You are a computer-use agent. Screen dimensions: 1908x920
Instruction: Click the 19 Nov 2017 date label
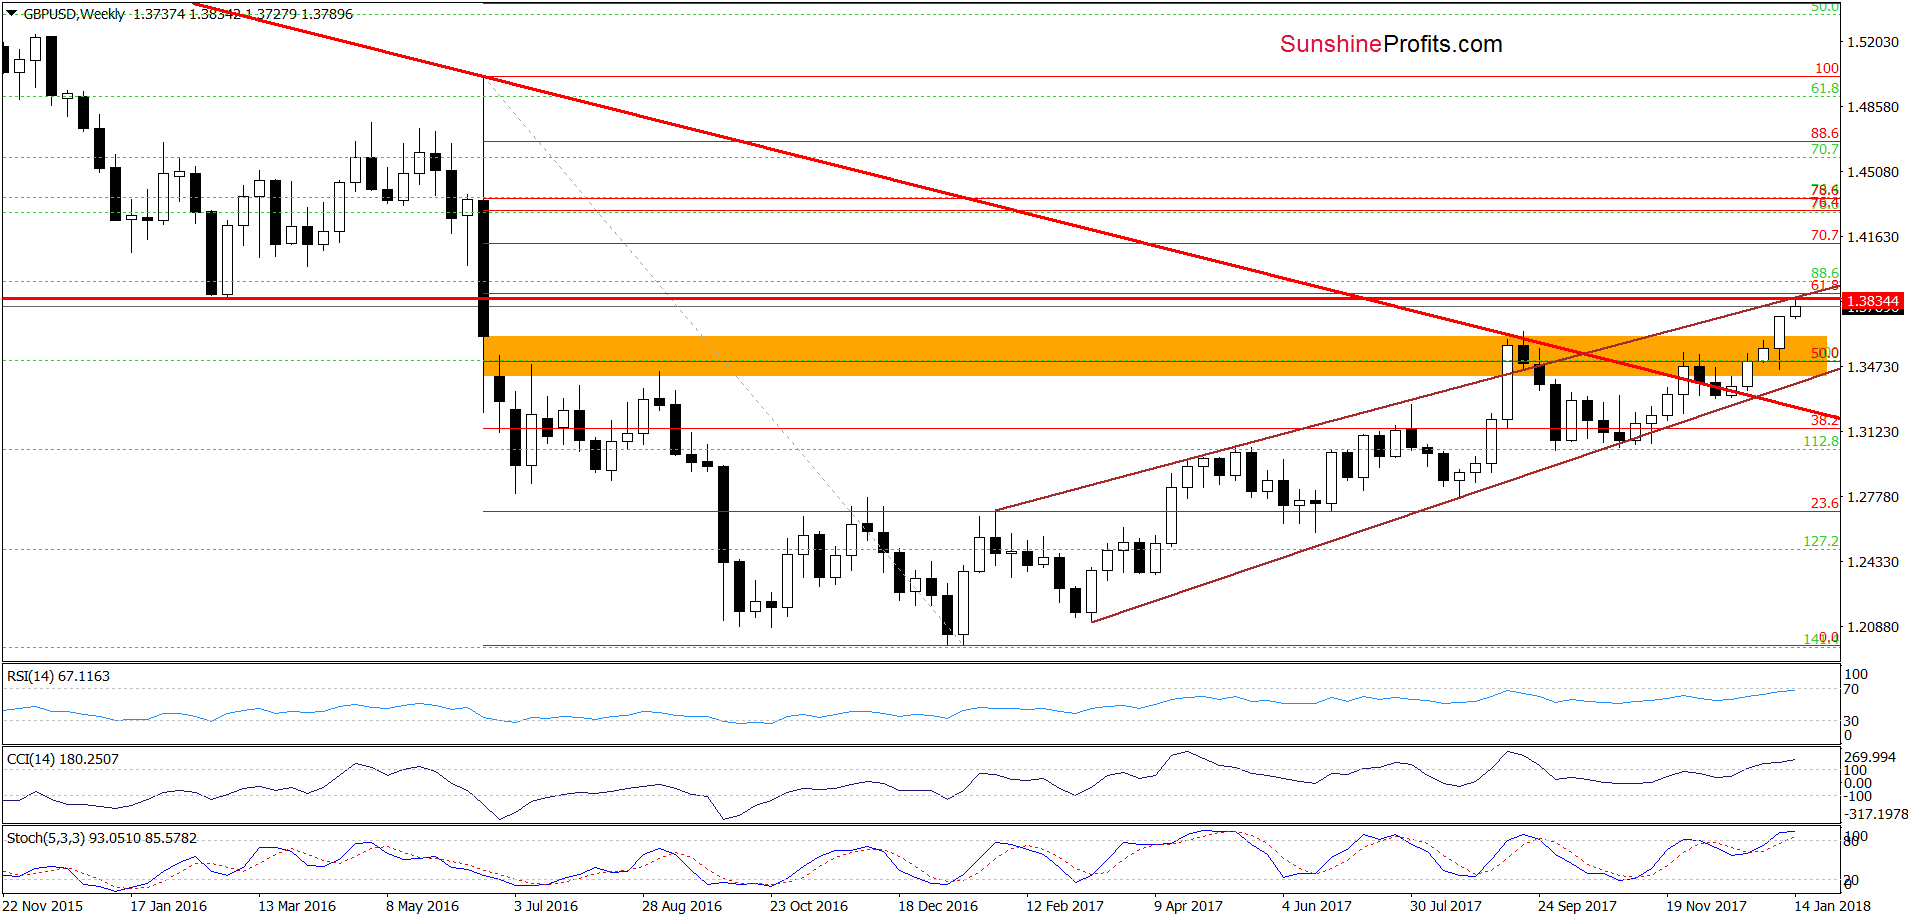pos(1706,906)
